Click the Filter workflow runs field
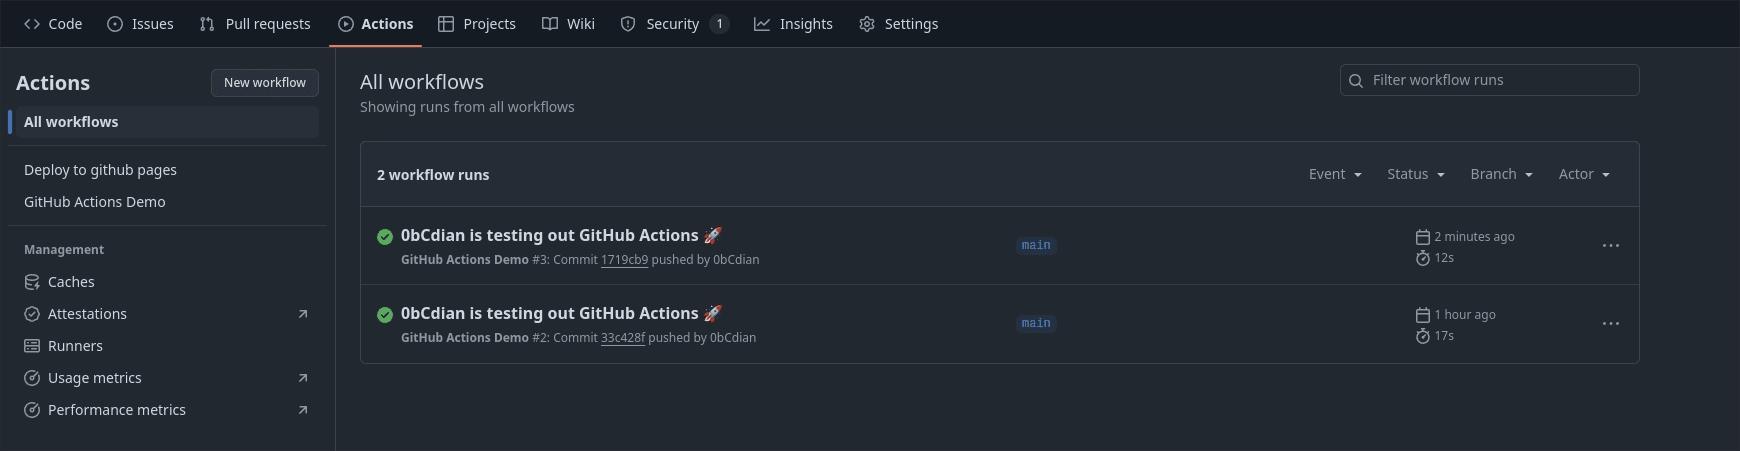1740x451 pixels. coord(1489,80)
